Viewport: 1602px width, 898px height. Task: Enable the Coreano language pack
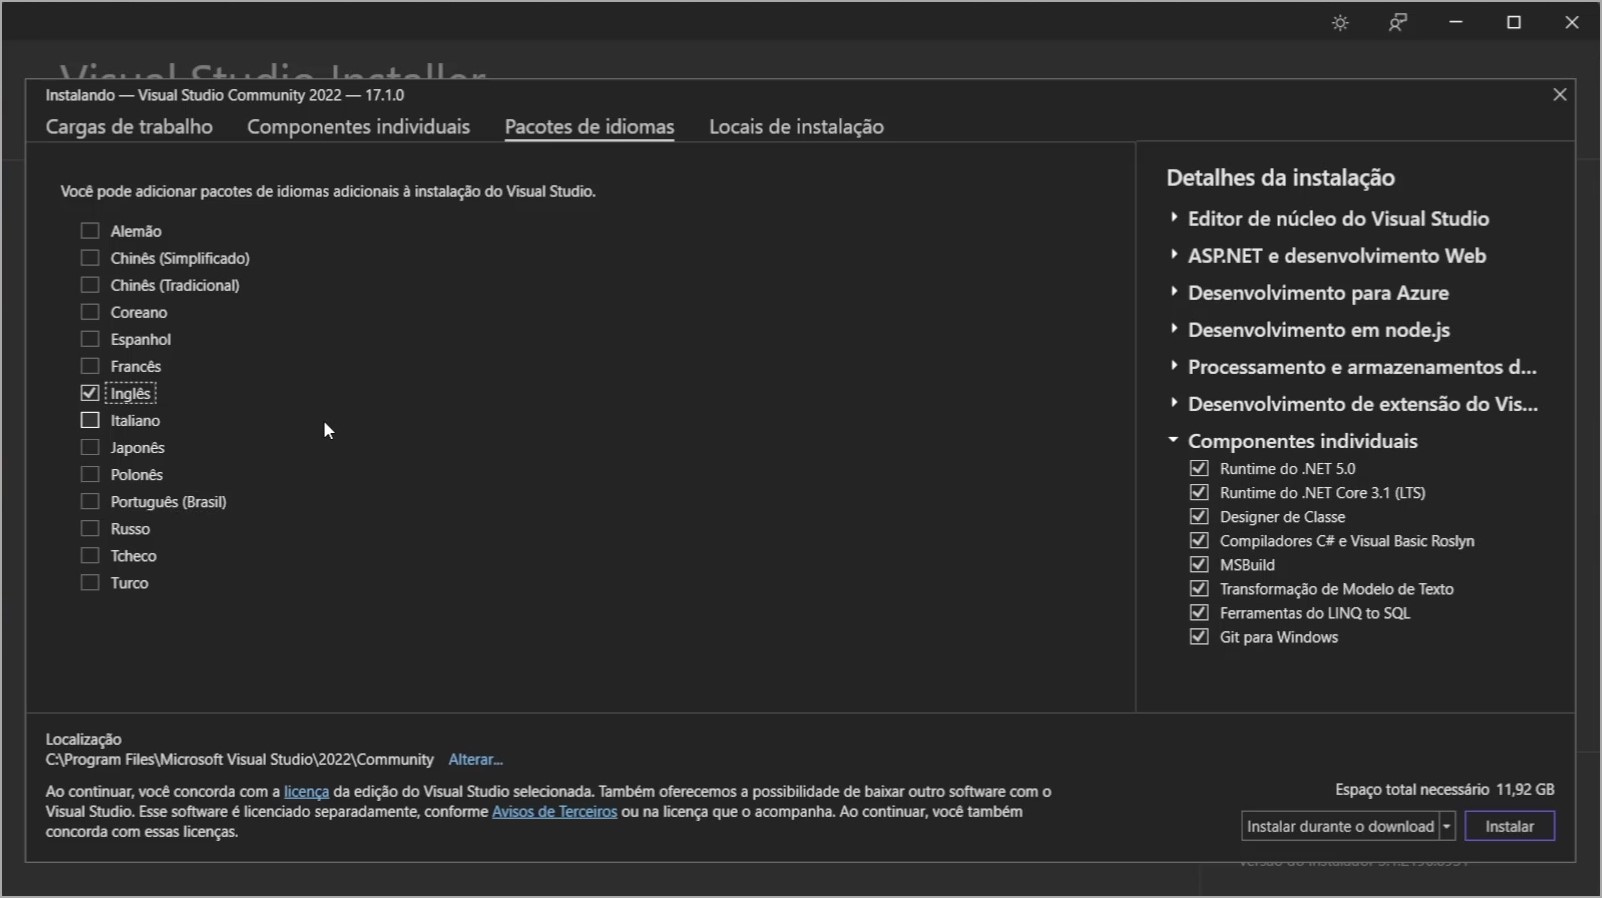(90, 312)
